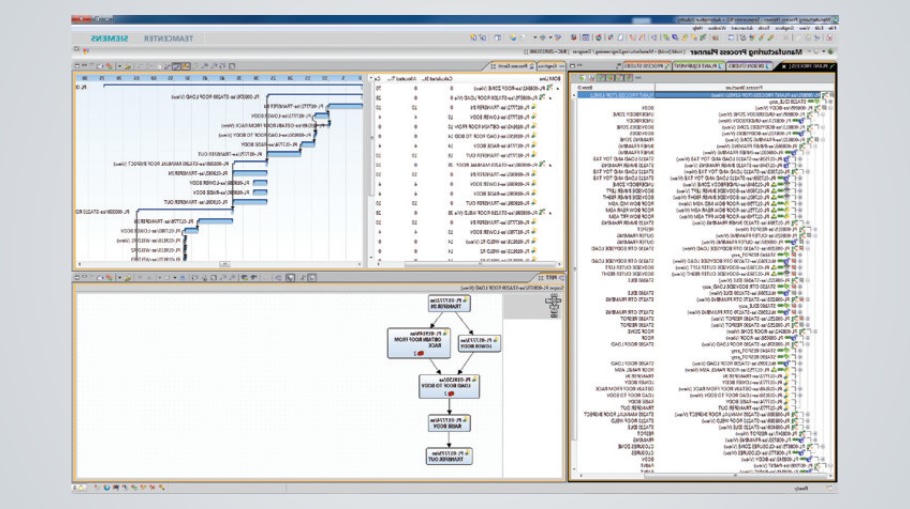This screenshot has height=509, width=910.
Task: Switch to the DESIGN STUDIES tab
Action: point(749,67)
